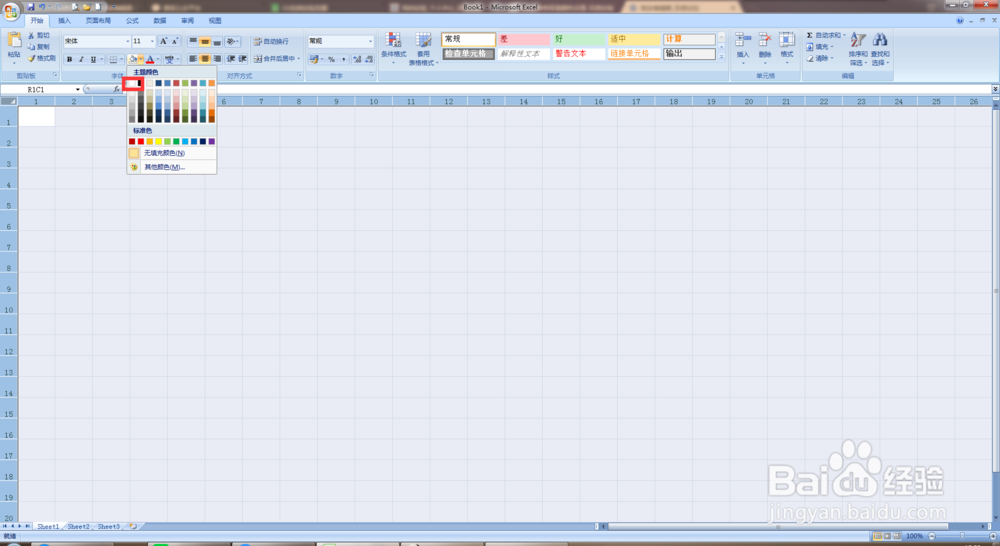Click the text orientation angled icon
Viewport: 1000px width, 546px height.
tap(230, 41)
